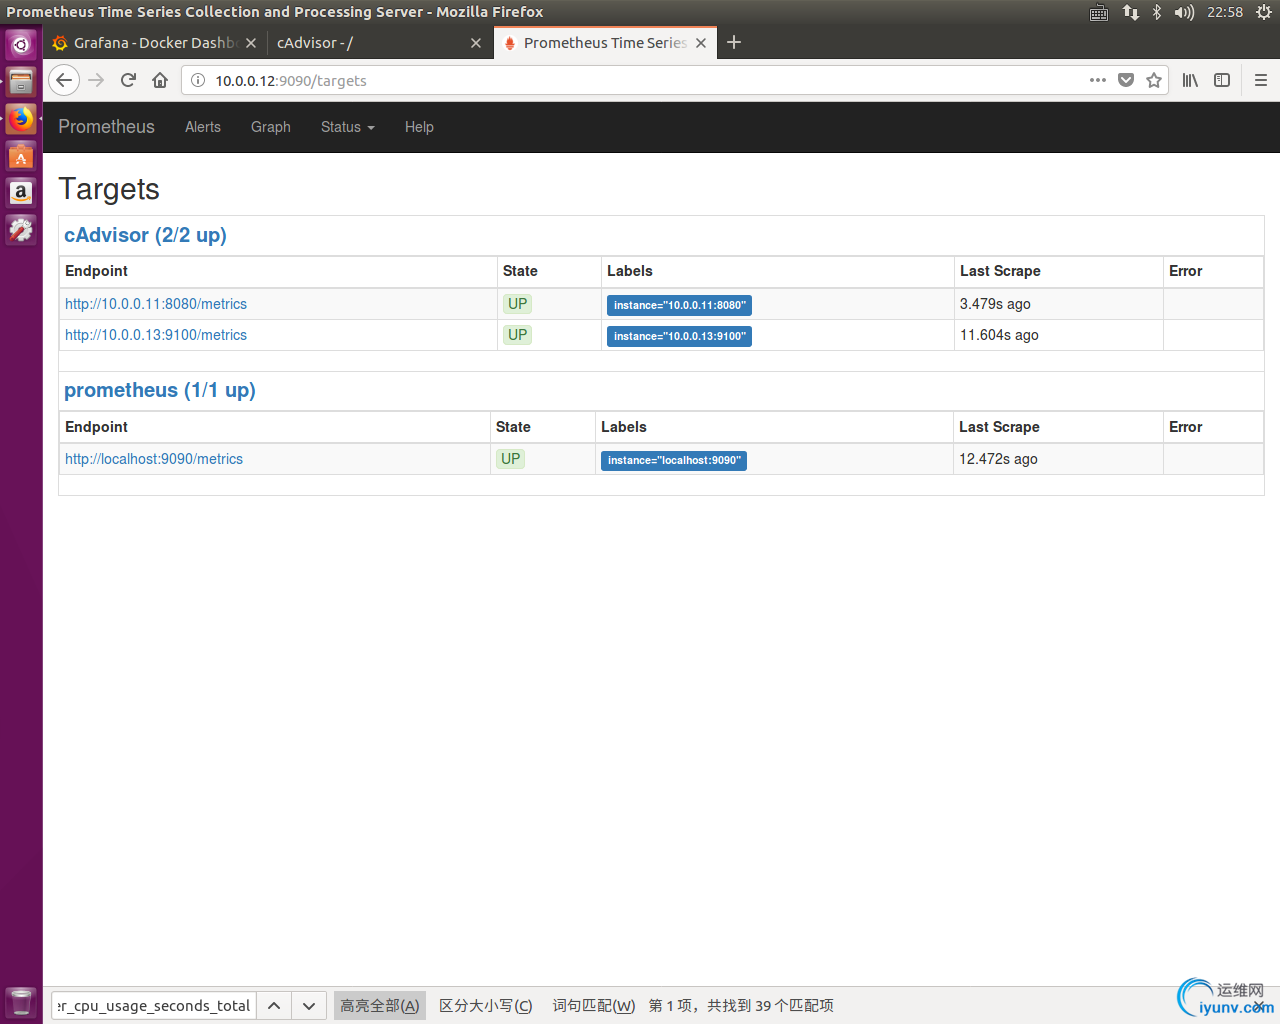The width and height of the screenshot is (1280, 1024).
Task: Save this page to Pocket
Action: point(1126,80)
